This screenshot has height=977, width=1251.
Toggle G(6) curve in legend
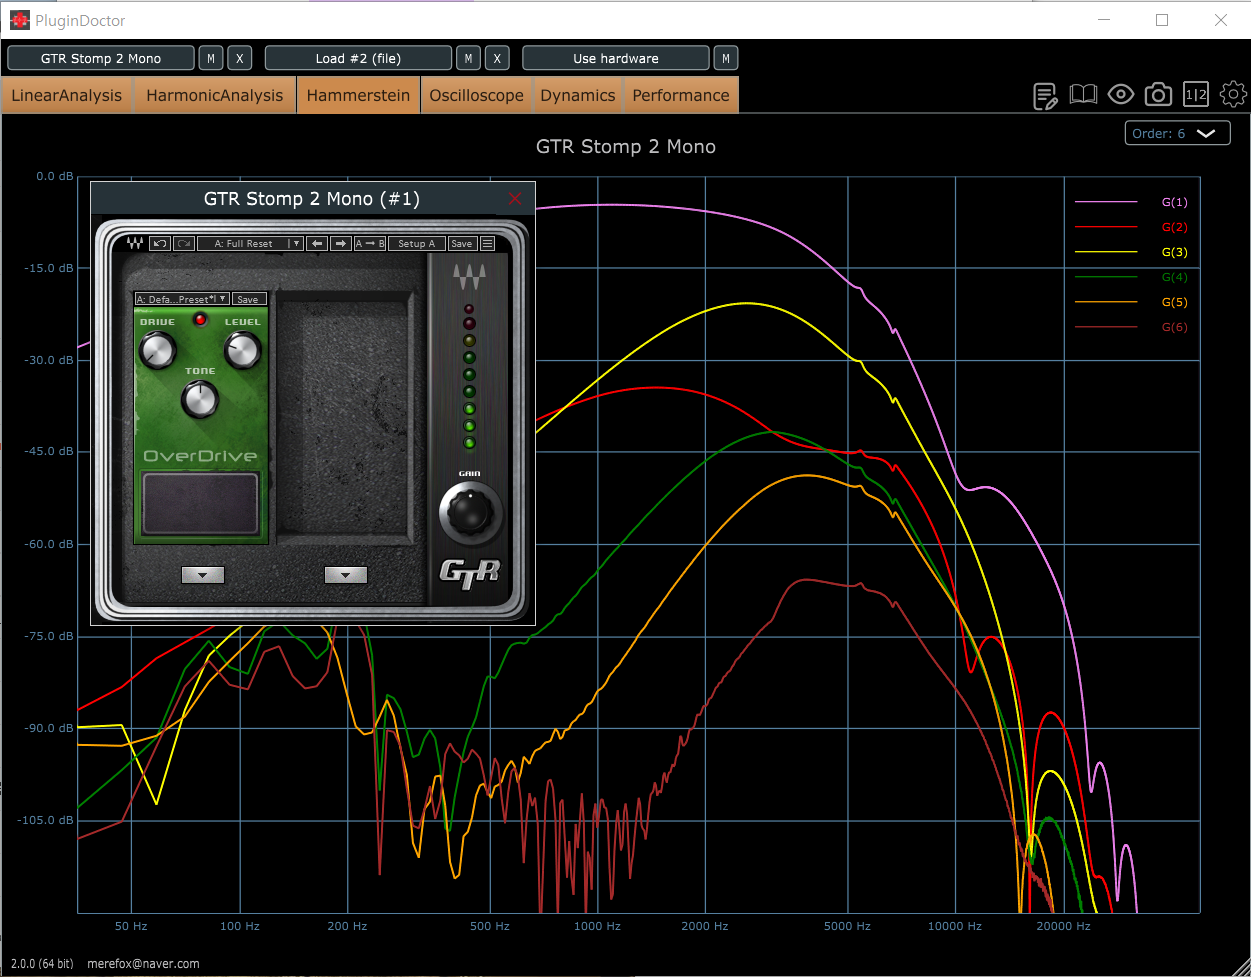click(x=1131, y=327)
